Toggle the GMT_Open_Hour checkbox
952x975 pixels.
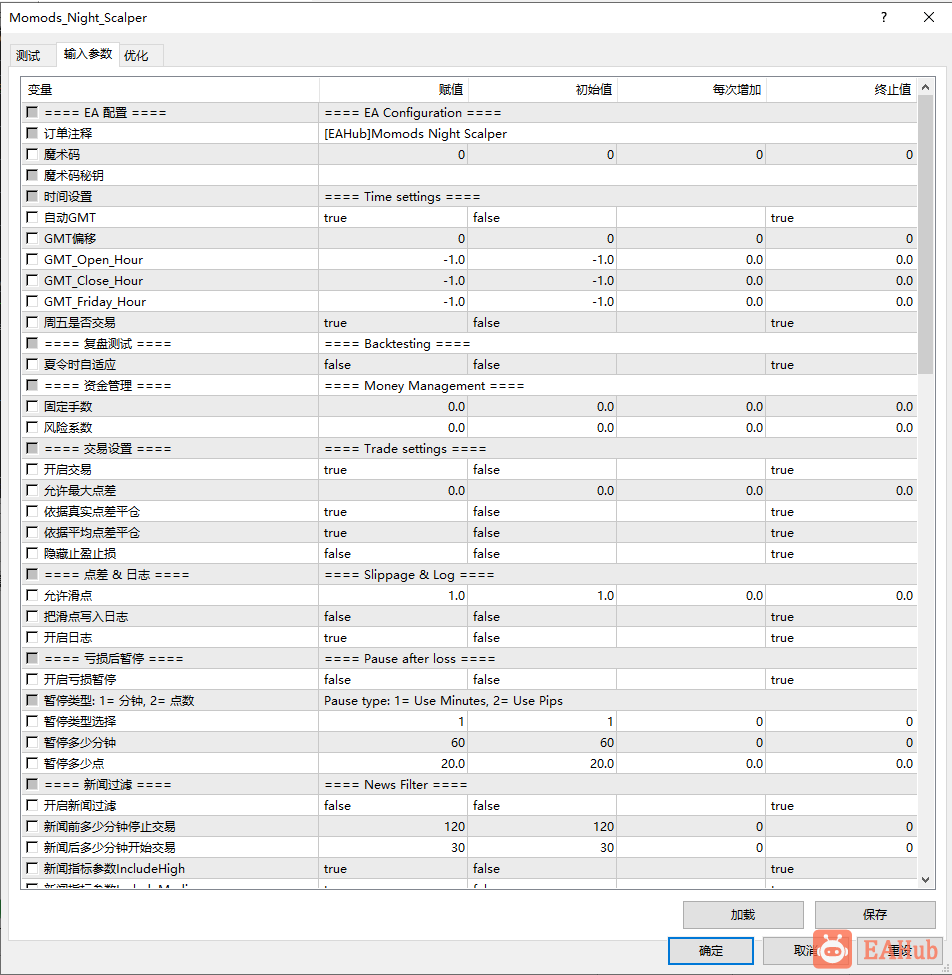32,259
